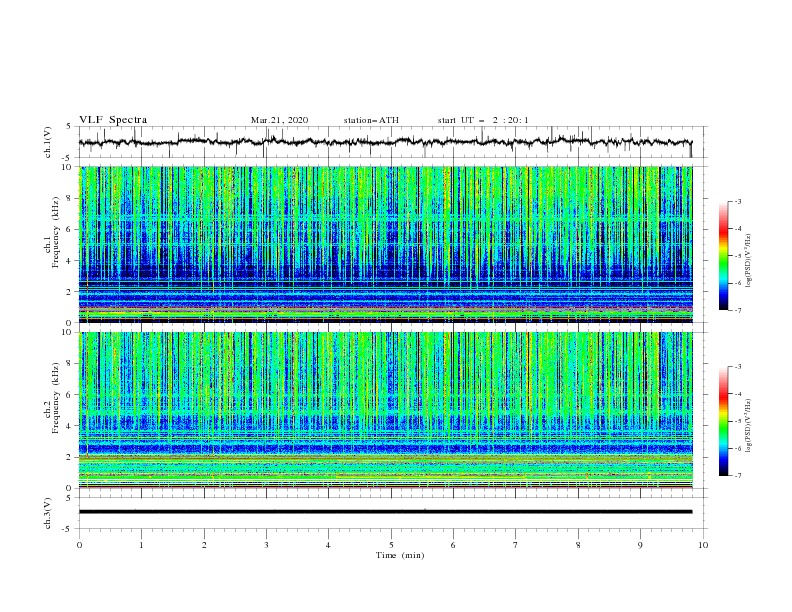Click the ch.2 spectrogram color scale bar
Screen dimensions: 792x612
[724, 421]
